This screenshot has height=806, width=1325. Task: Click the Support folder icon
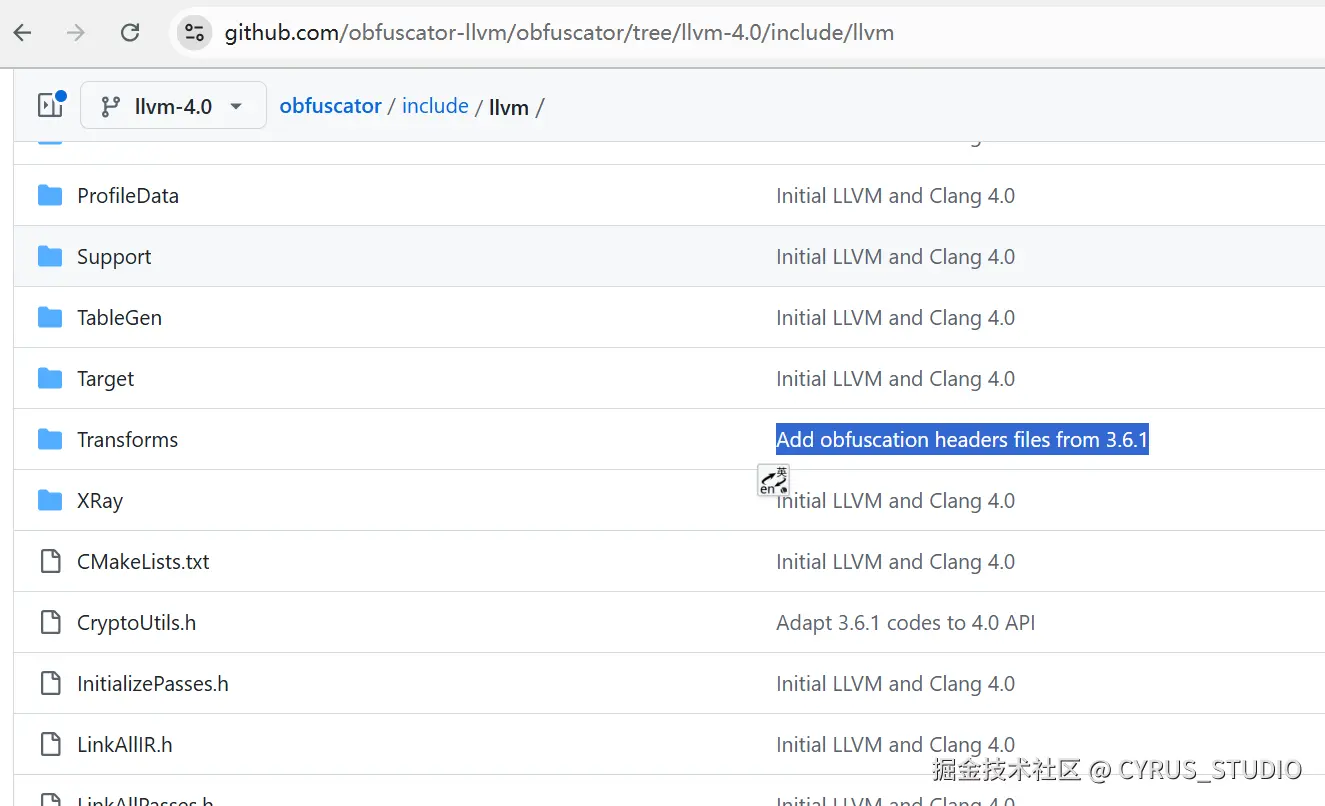[50, 257]
